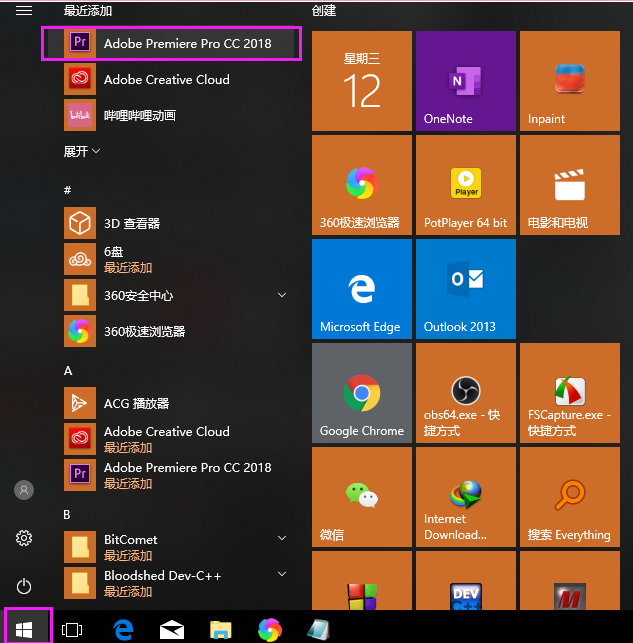Open the 搜索 Everything tile
633x643 pixels.
[x=570, y=497]
